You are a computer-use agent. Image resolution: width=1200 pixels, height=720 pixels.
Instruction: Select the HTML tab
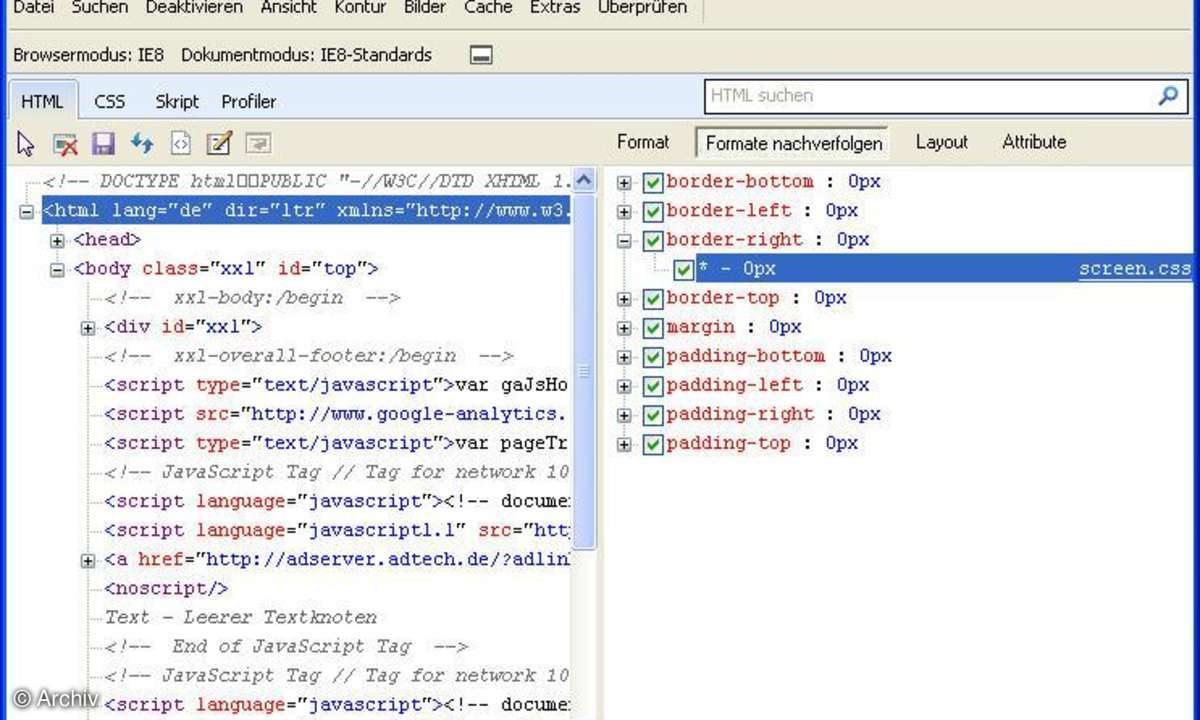[x=42, y=102]
